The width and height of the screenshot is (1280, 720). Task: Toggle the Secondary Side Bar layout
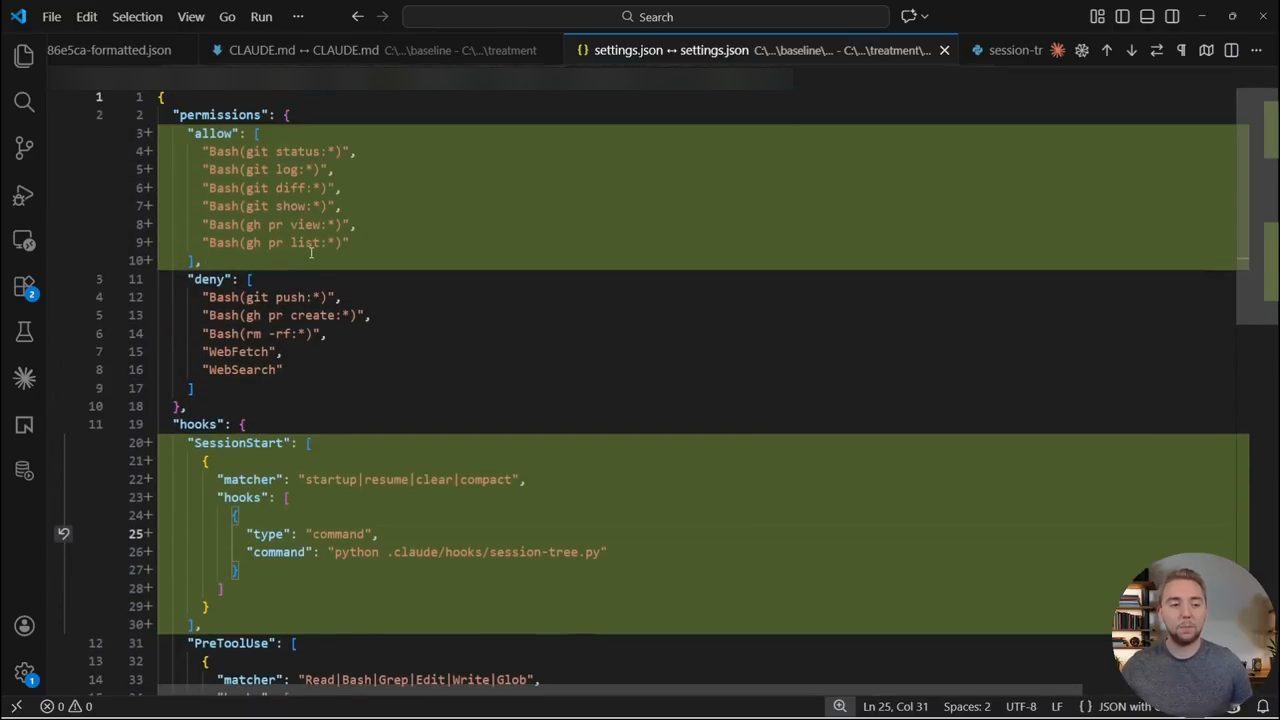[1172, 16]
